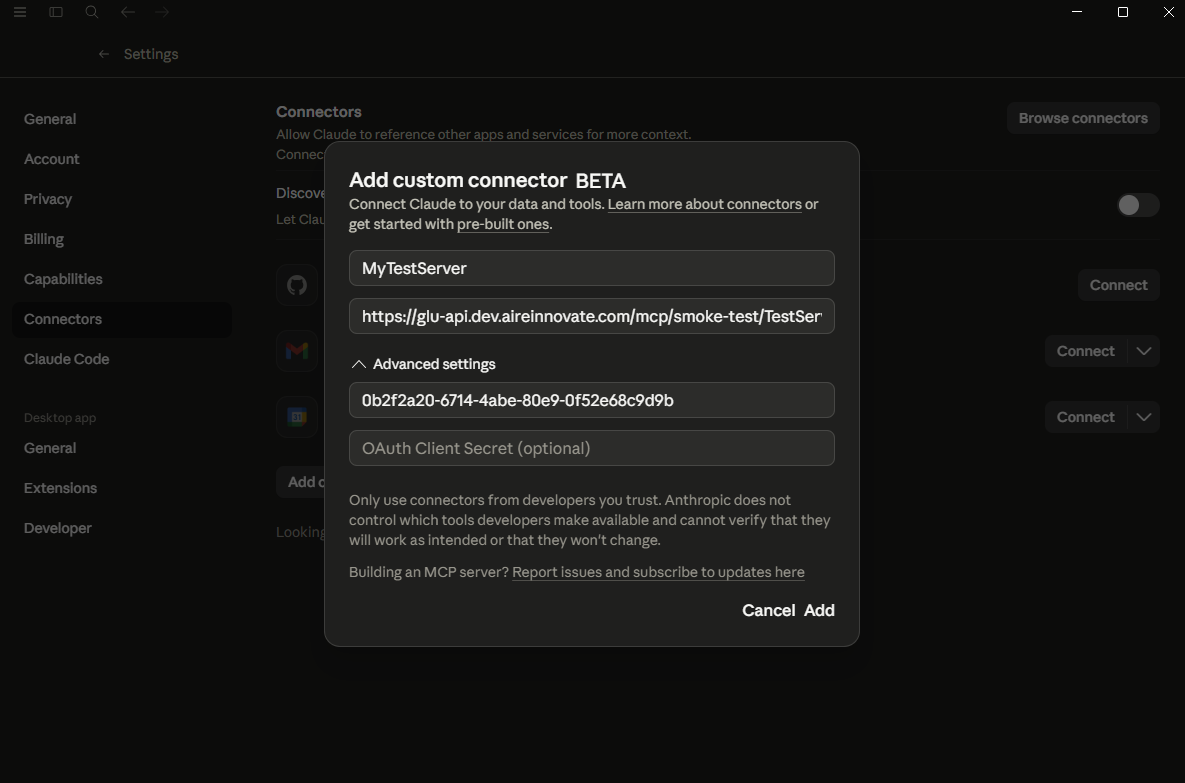Click the Settings page title
This screenshot has width=1185, height=783.
coord(151,54)
